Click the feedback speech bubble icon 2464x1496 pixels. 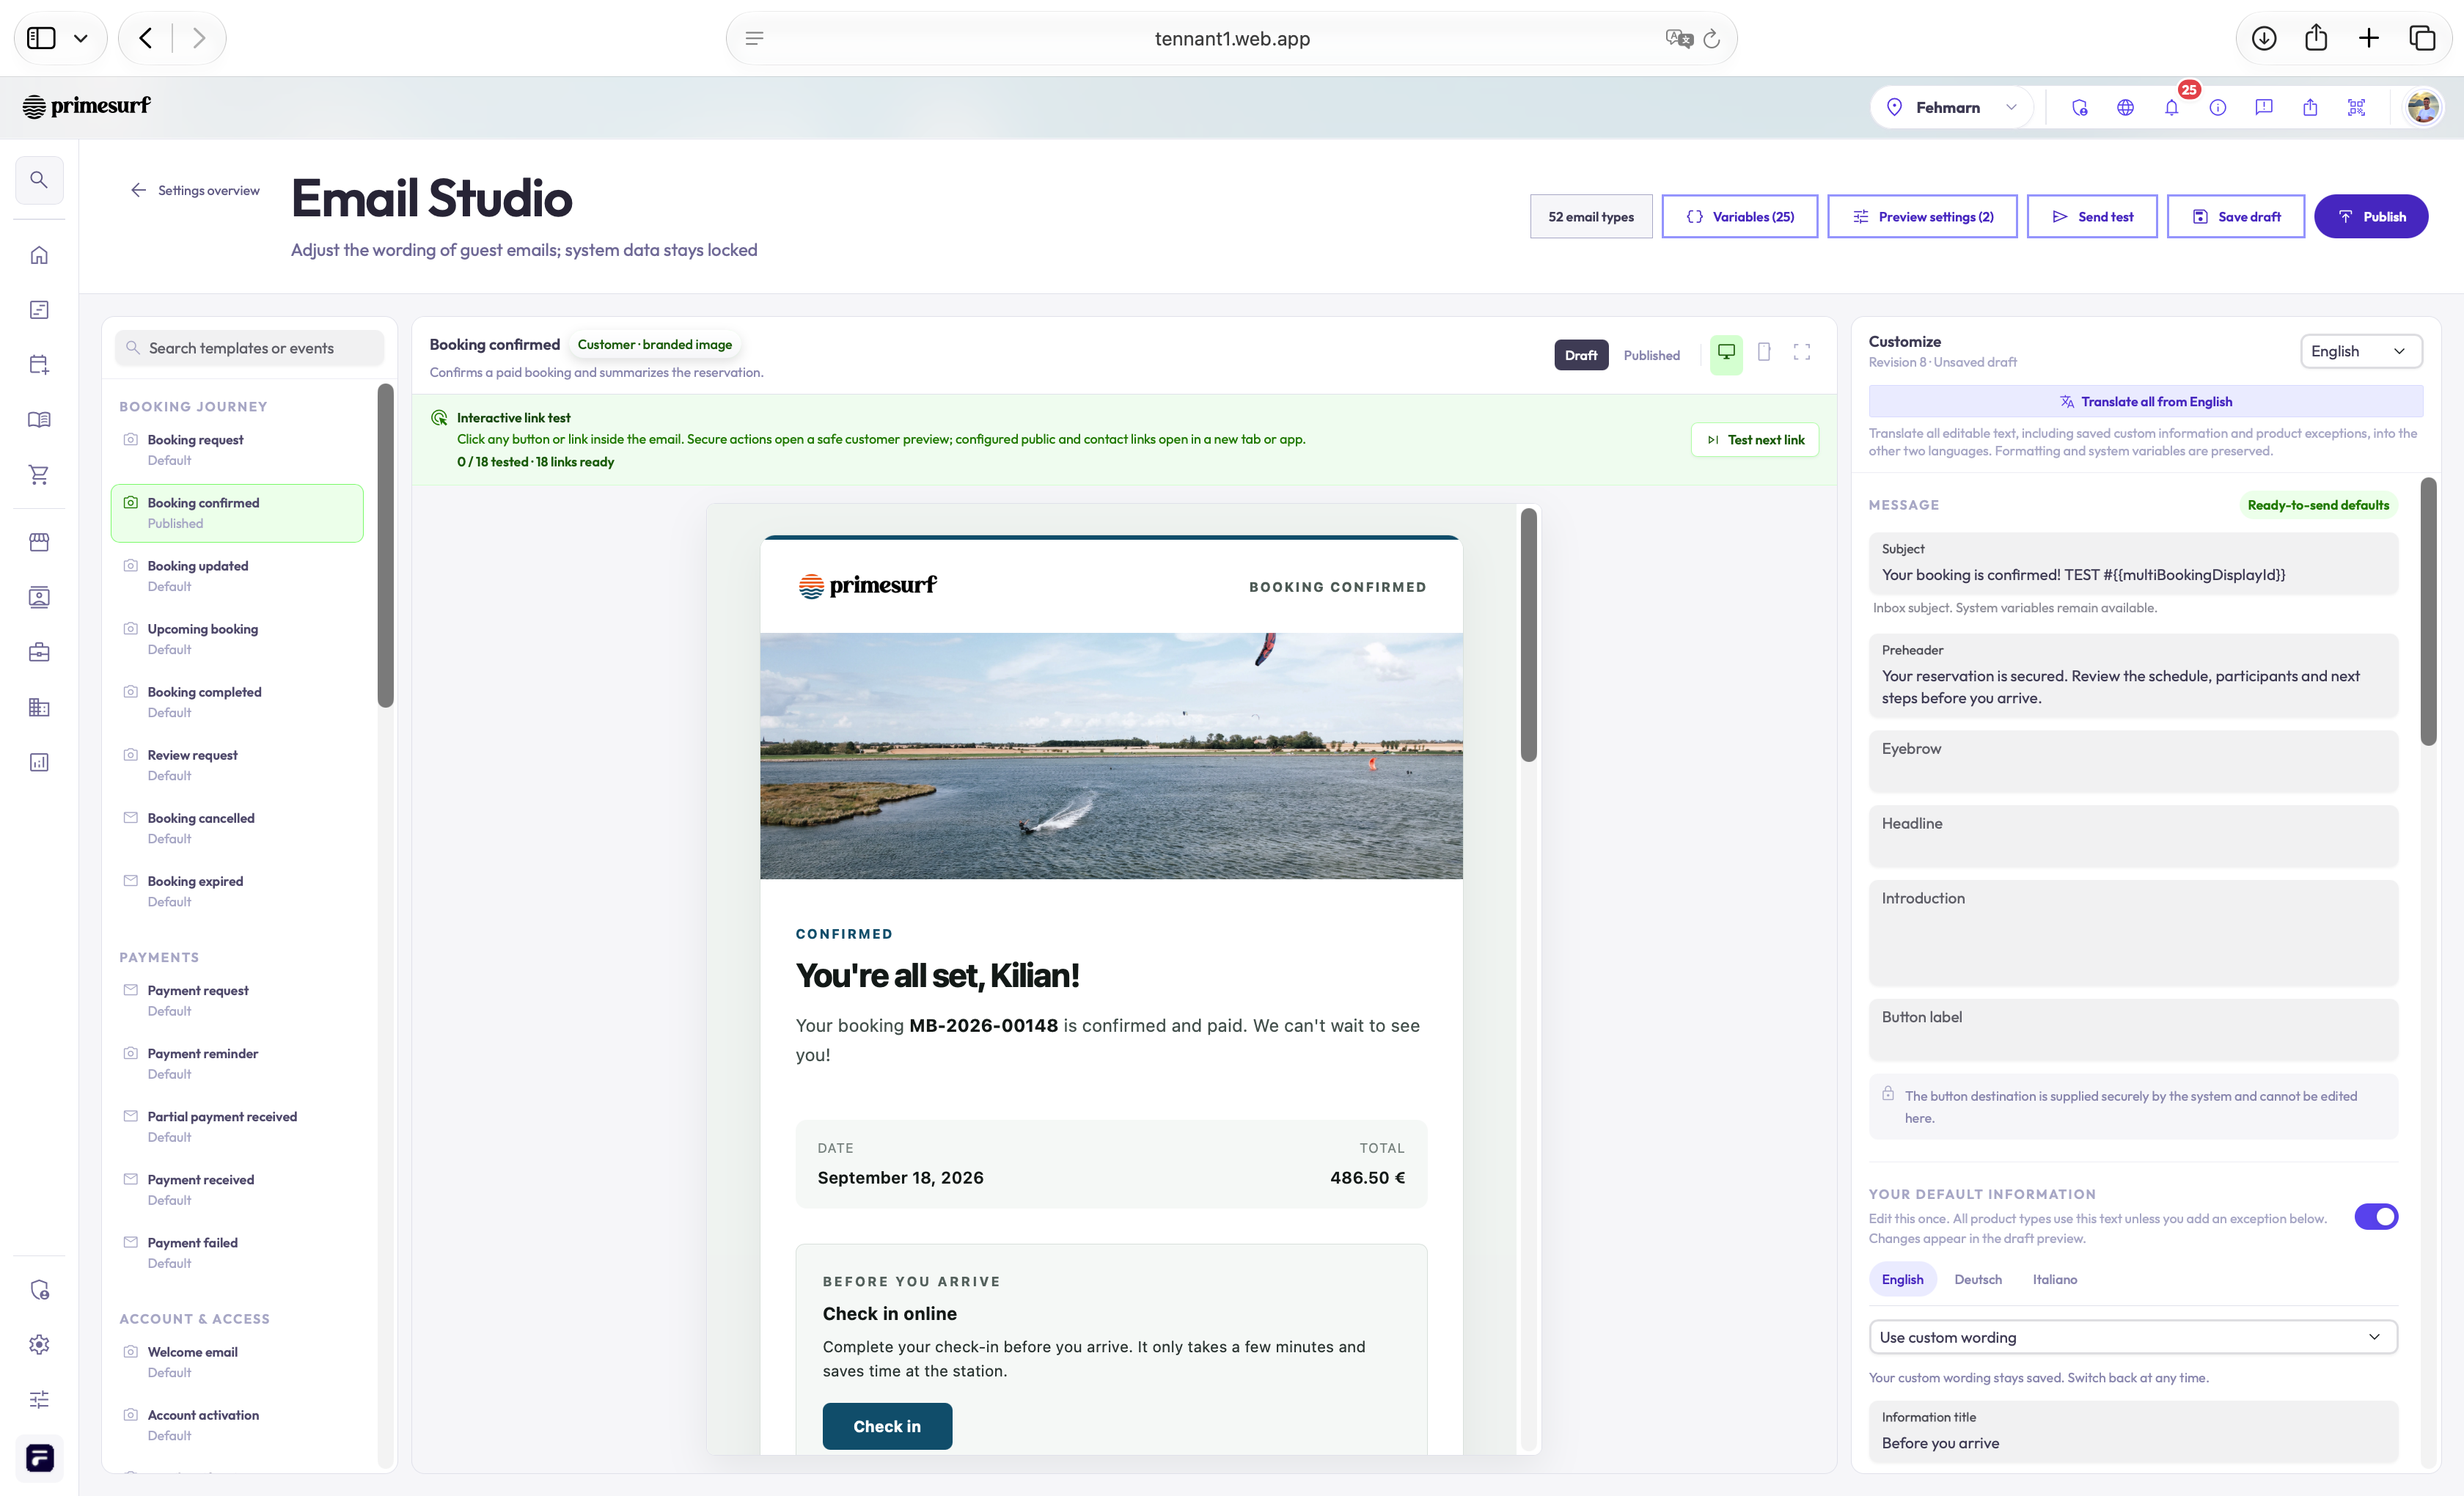2264,107
